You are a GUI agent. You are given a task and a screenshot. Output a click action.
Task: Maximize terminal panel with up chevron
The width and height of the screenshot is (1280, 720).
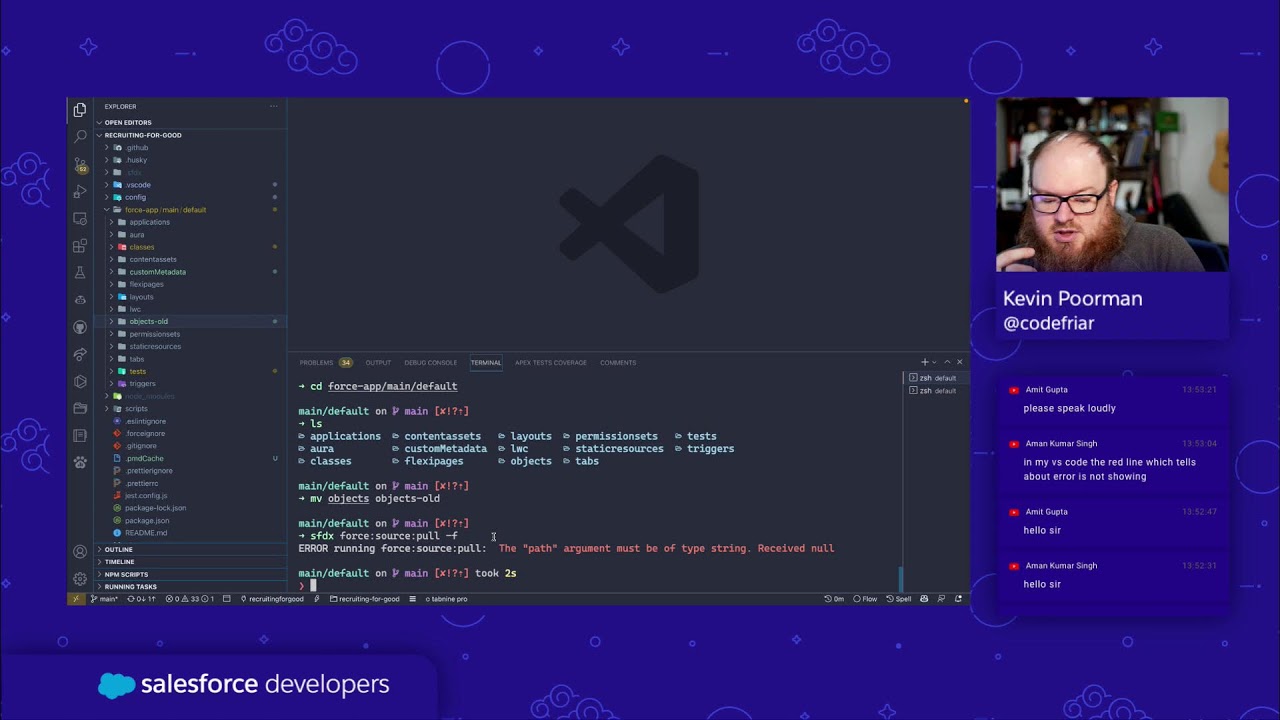947,362
